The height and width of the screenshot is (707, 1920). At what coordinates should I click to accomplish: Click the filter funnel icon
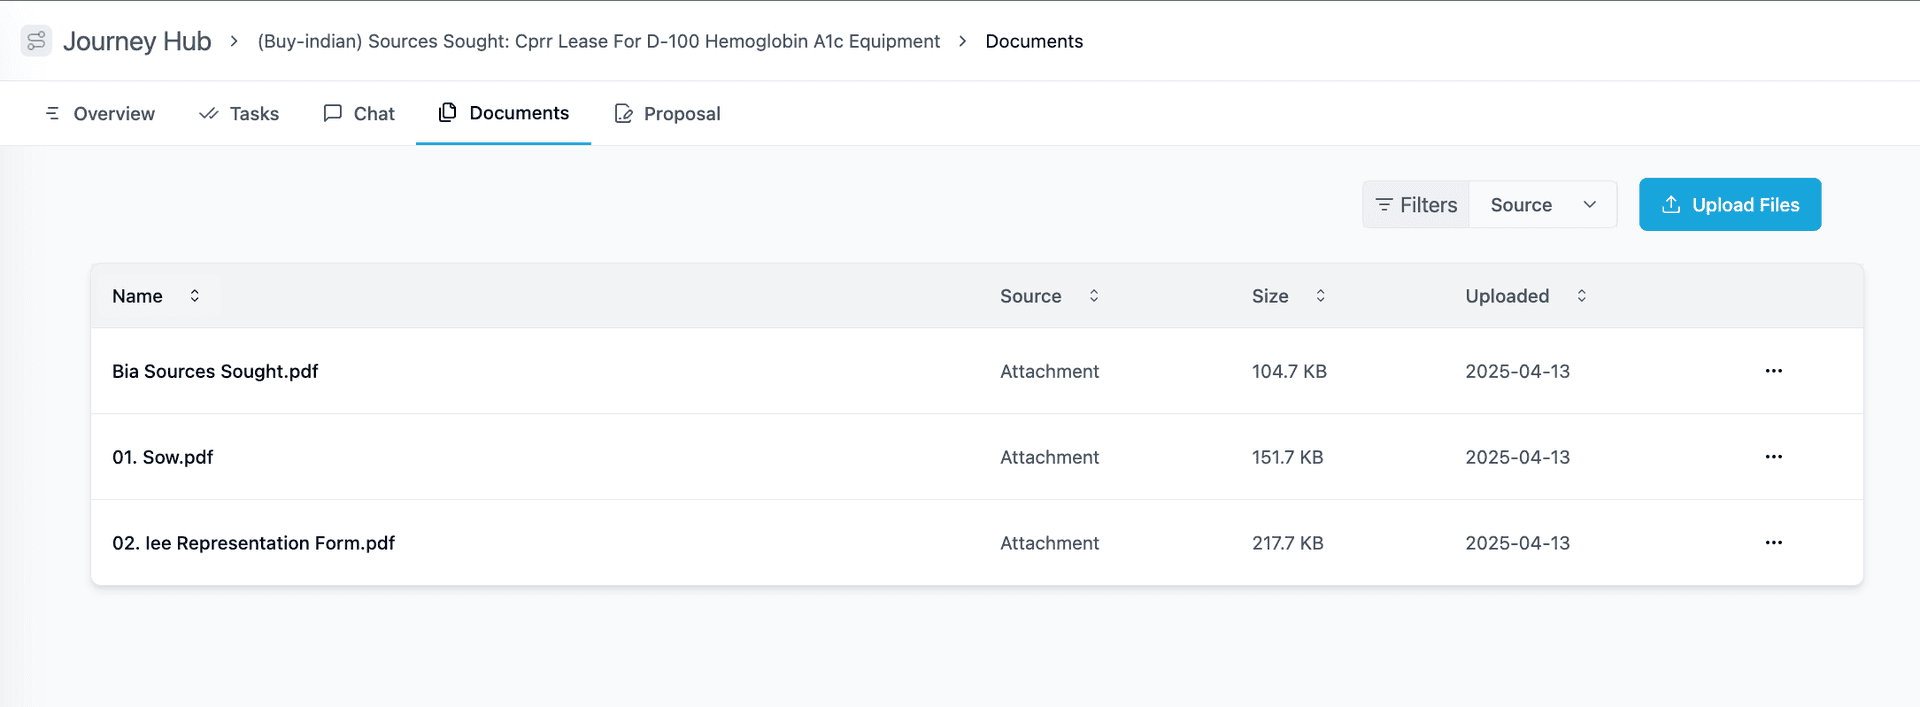(x=1385, y=204)
